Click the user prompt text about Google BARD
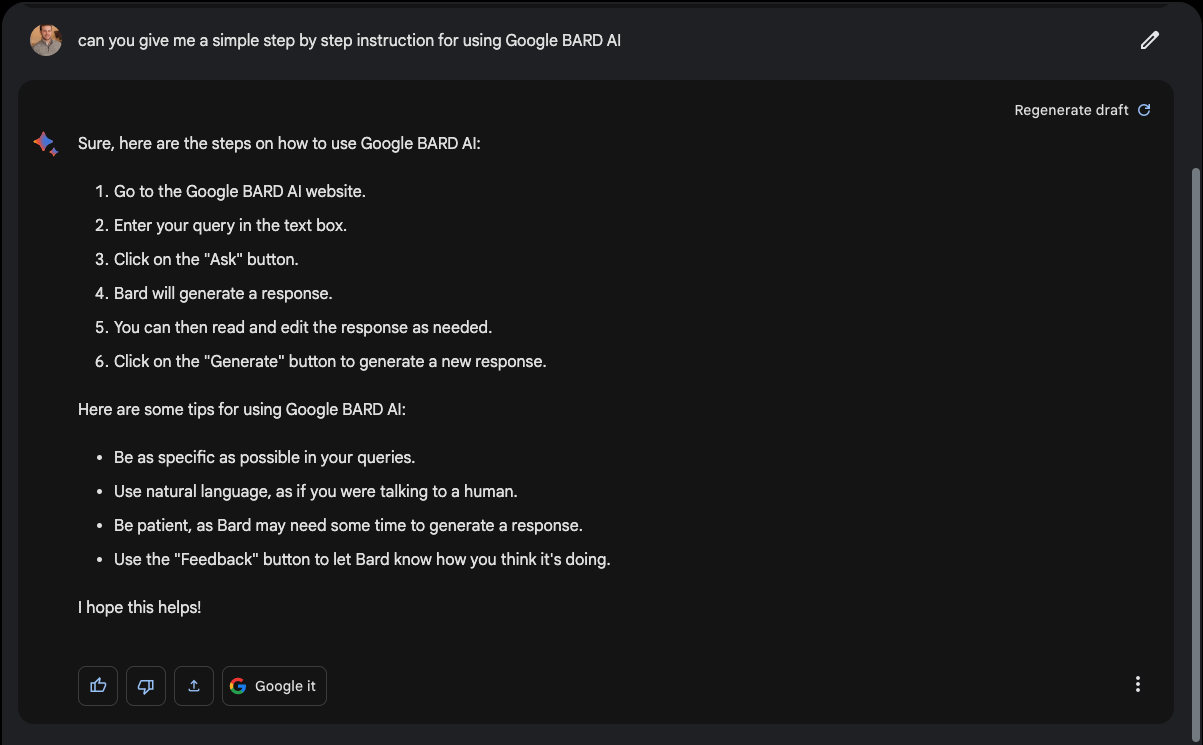 pos(349,41)
